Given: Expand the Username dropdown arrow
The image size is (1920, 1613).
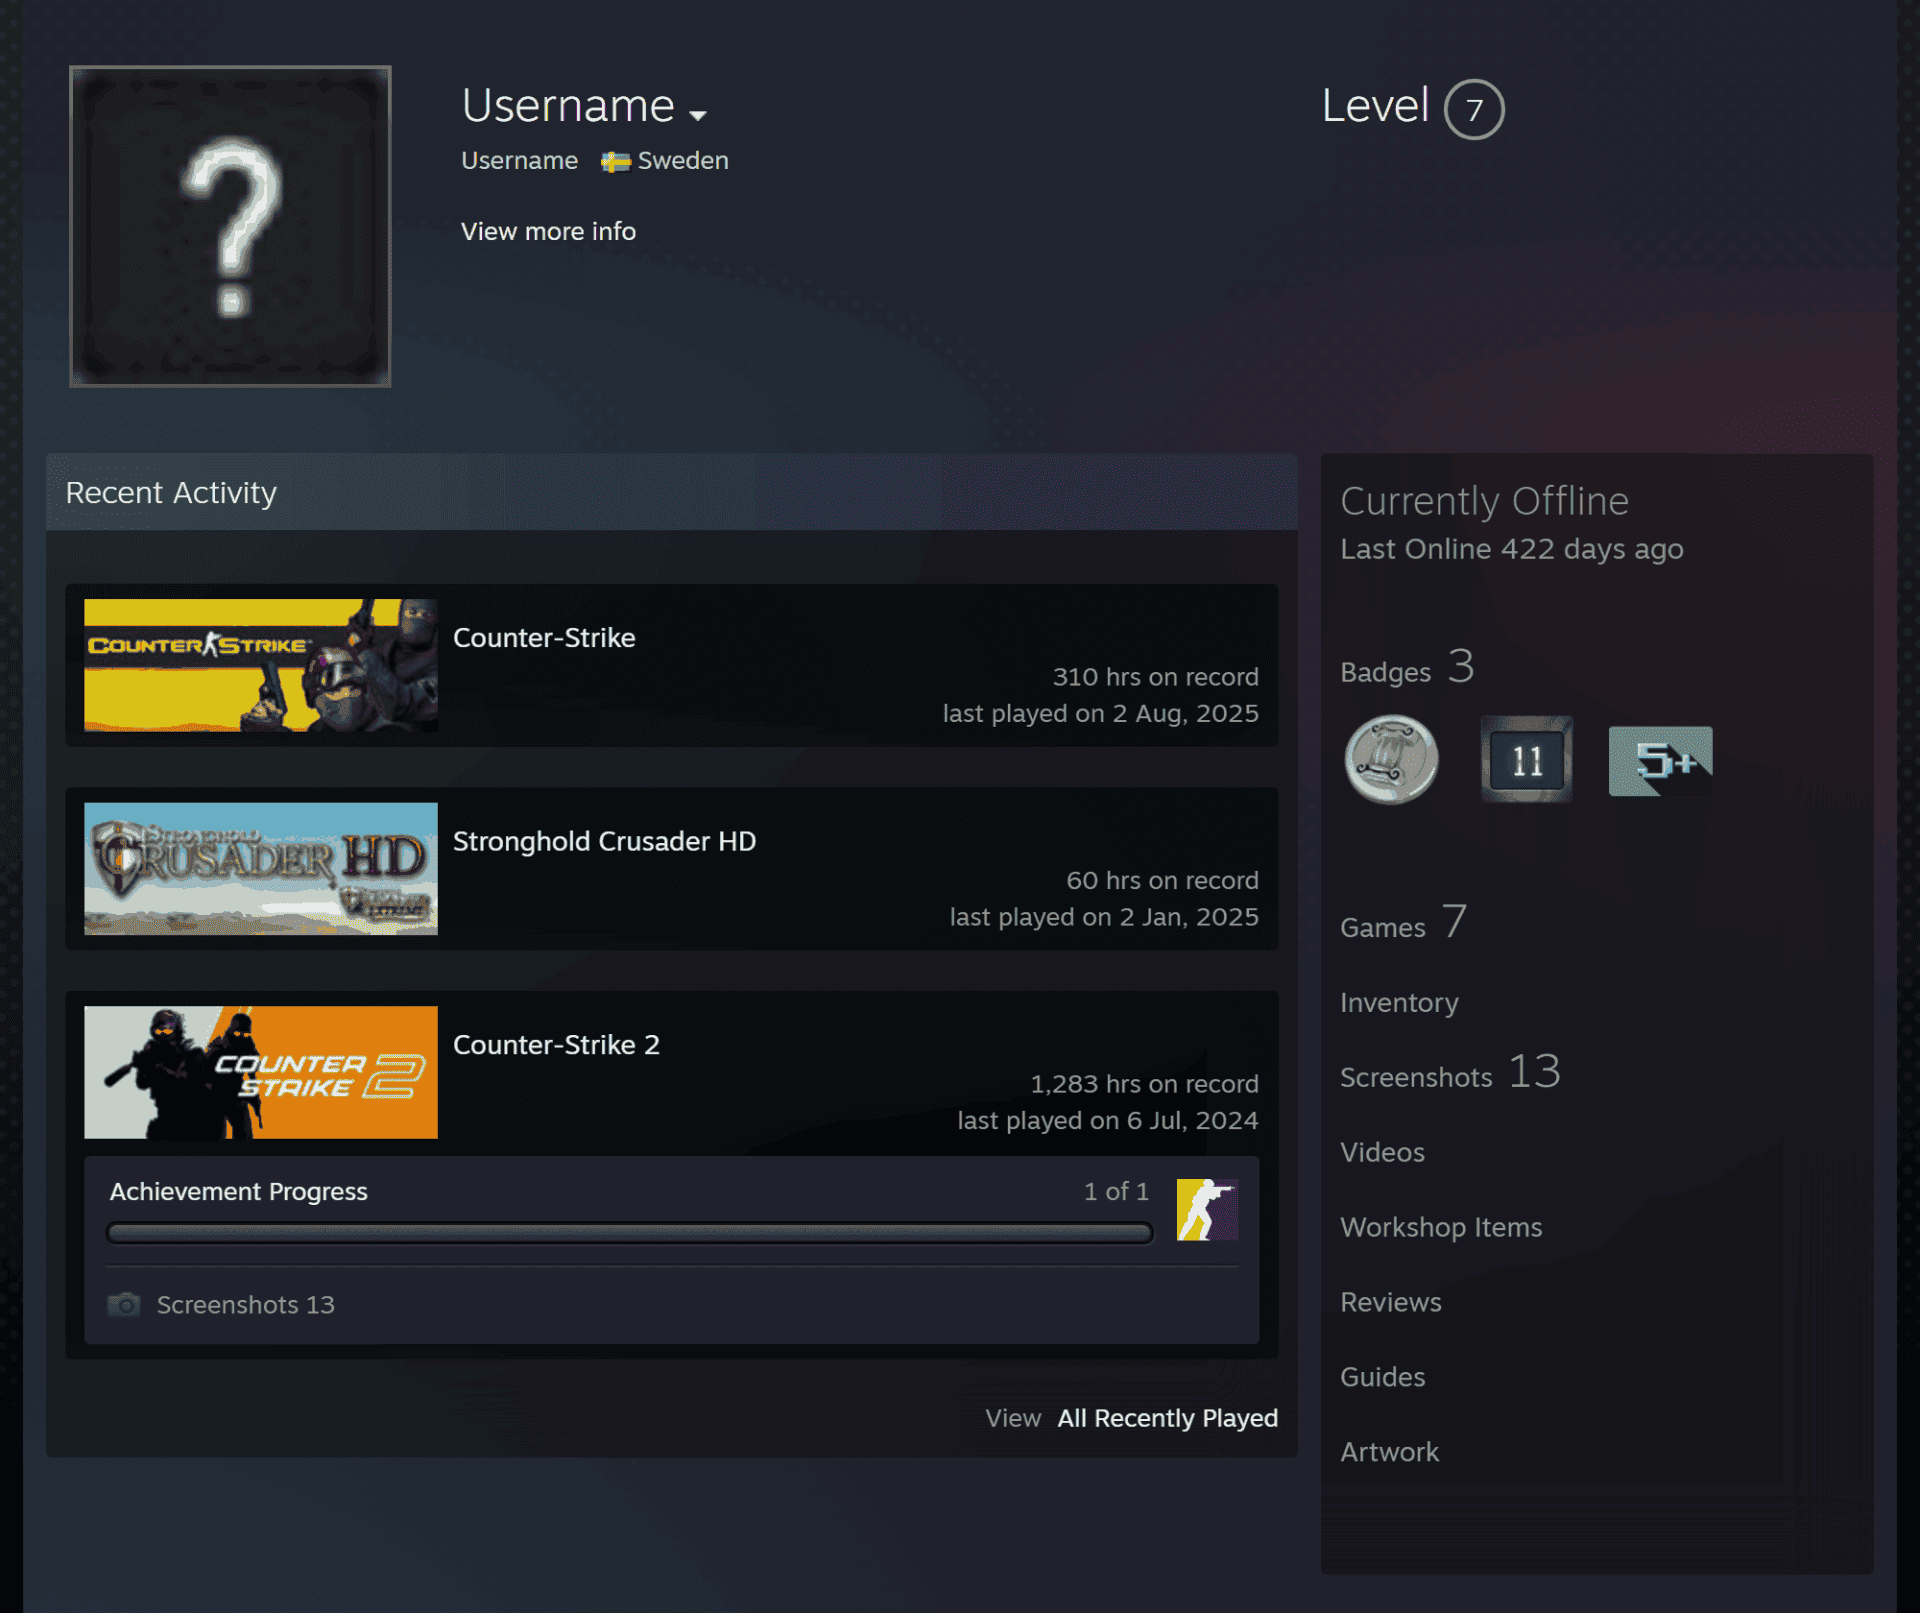Looking at the screenshot, I should coord(698,115).
